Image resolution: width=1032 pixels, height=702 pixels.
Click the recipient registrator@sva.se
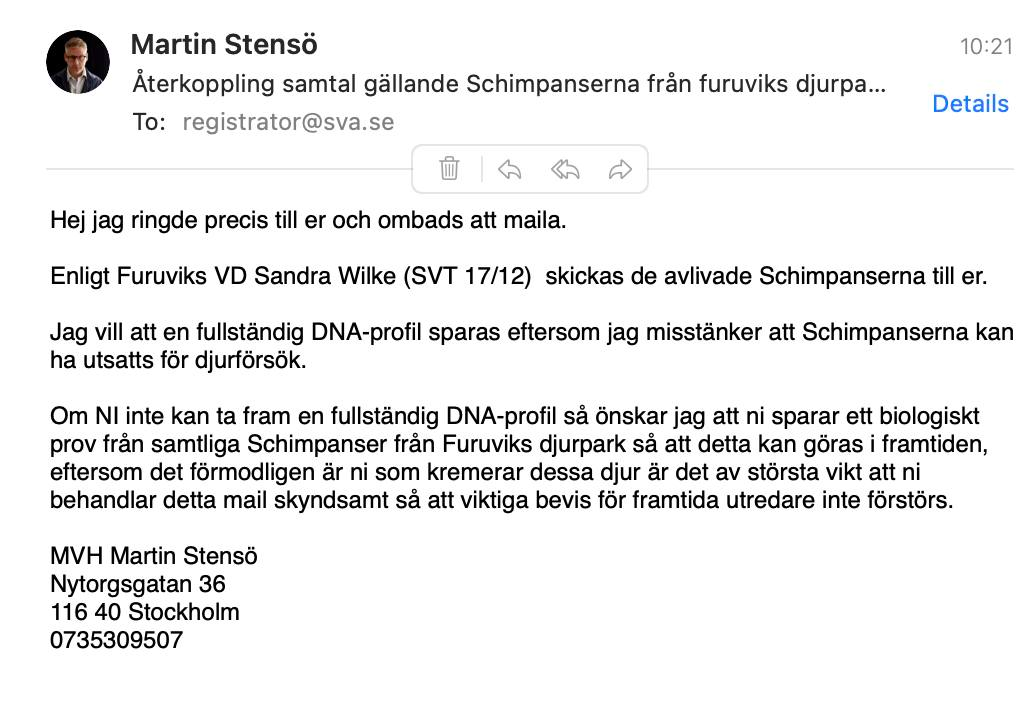coord(288,123)
